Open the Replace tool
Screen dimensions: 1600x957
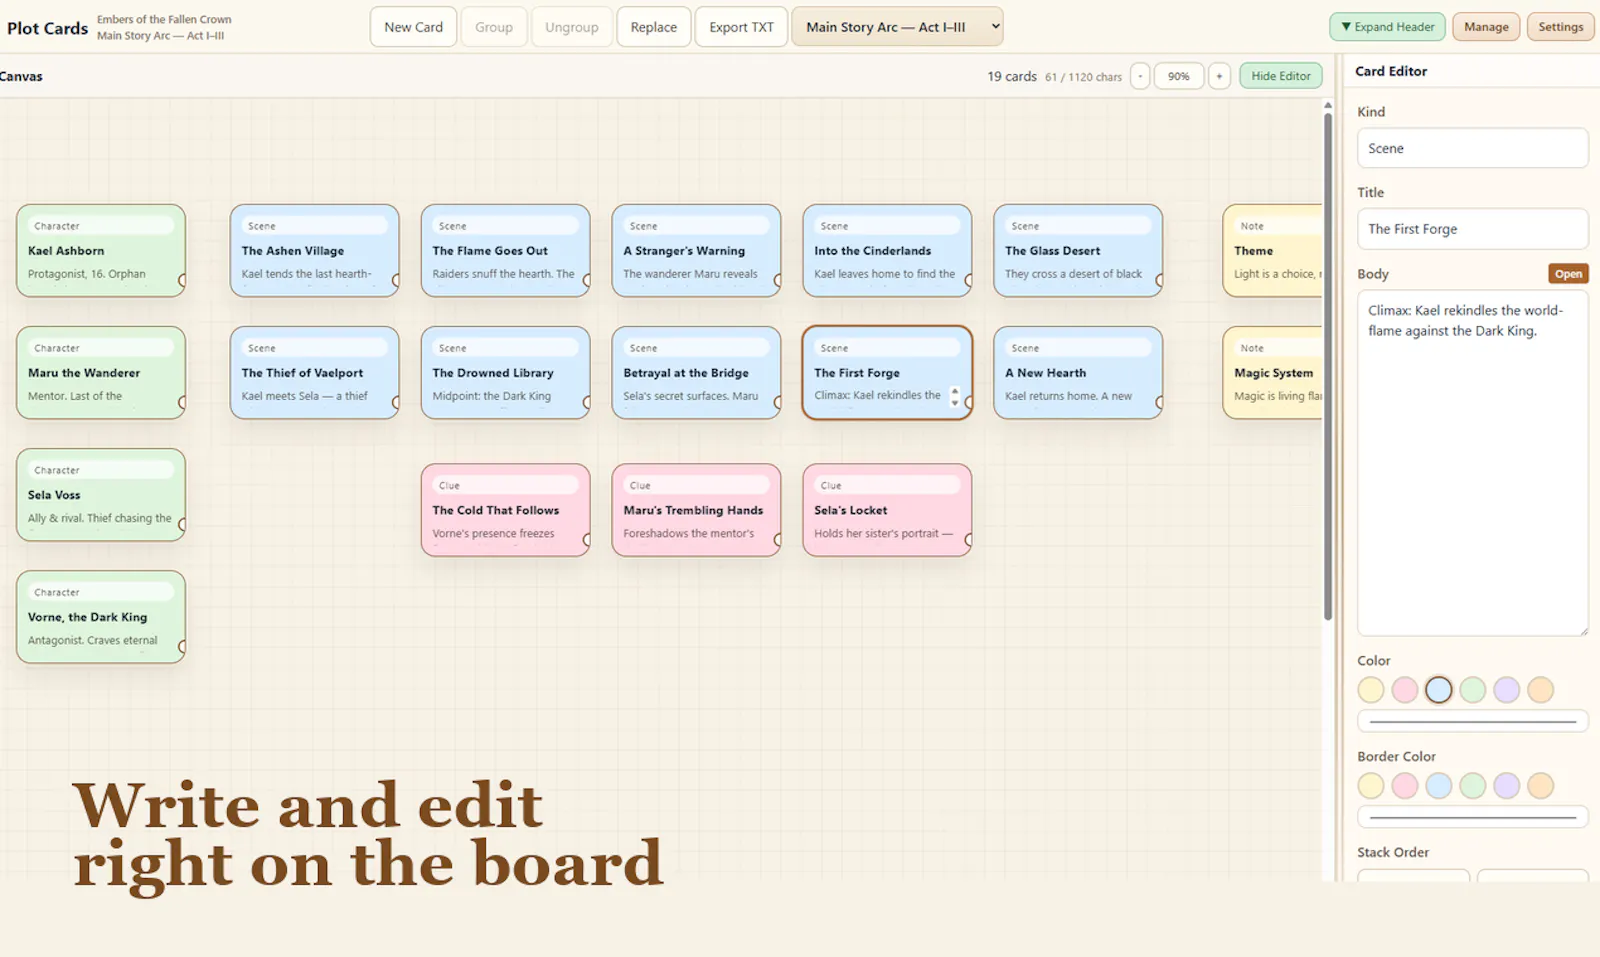click(x=653, y=27)
